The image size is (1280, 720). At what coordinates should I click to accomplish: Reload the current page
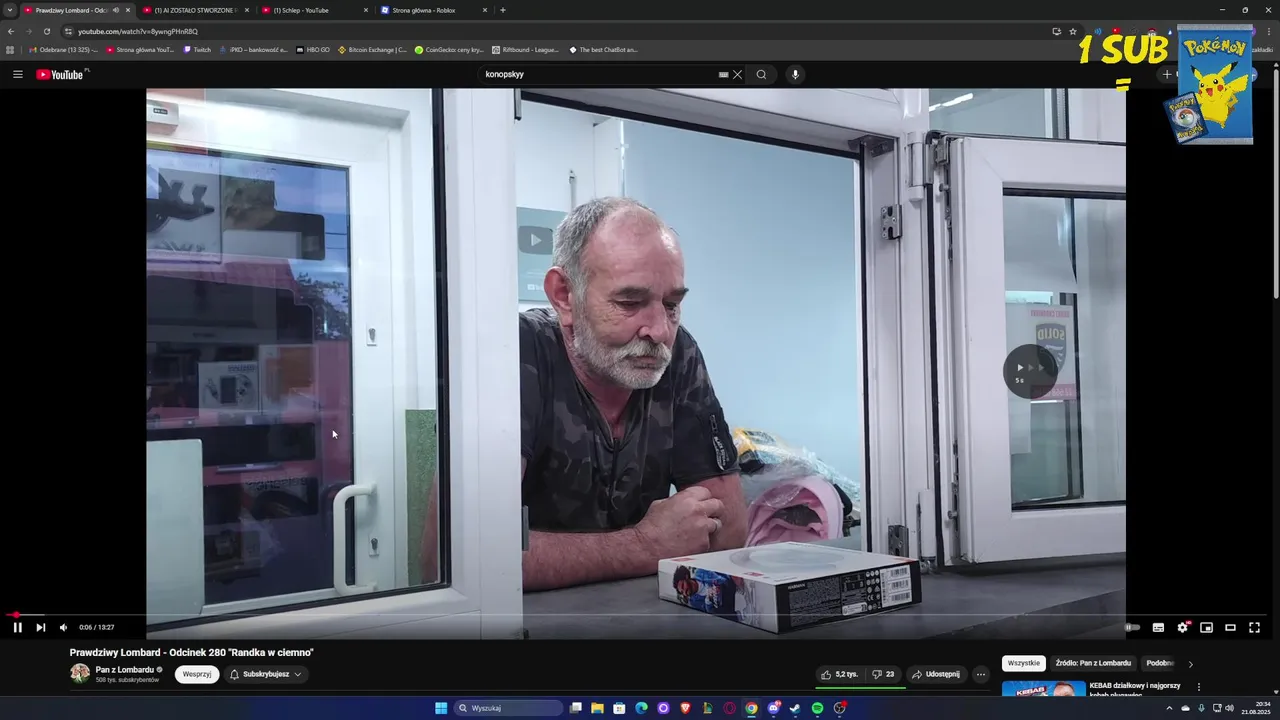click(x=47, y=31)
